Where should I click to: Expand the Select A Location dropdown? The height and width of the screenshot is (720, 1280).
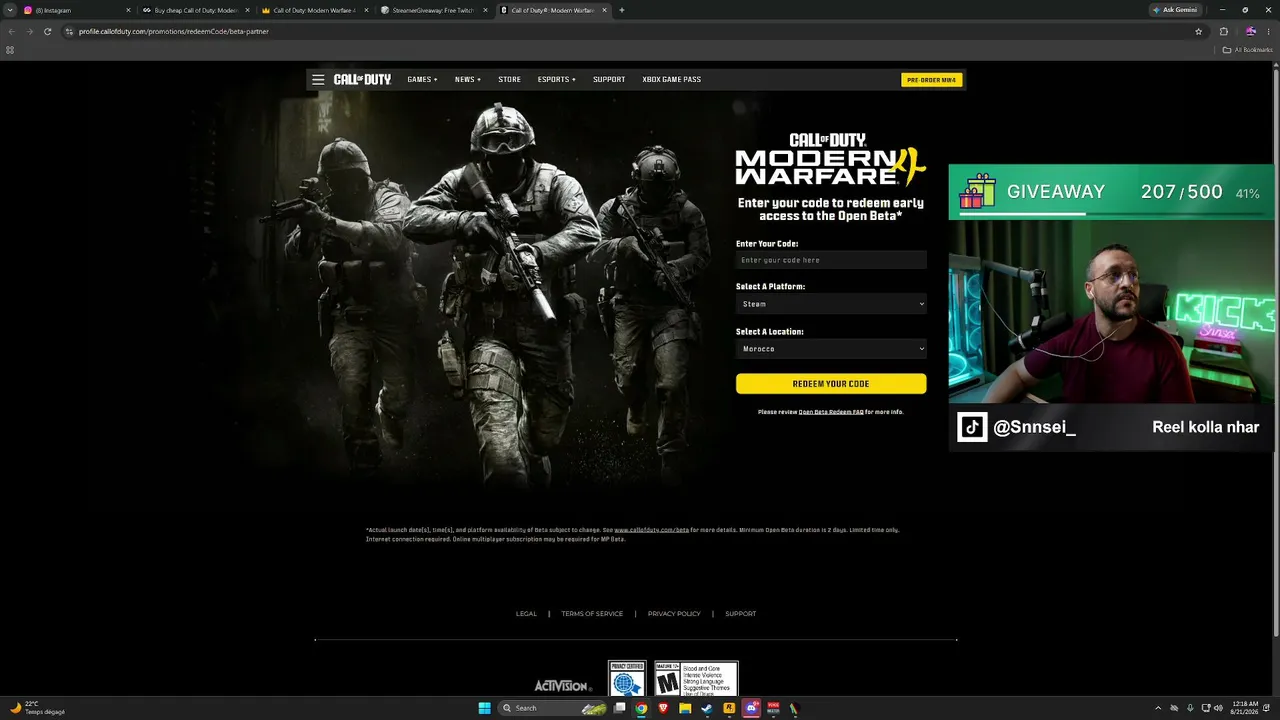click(x=831, y=349)
